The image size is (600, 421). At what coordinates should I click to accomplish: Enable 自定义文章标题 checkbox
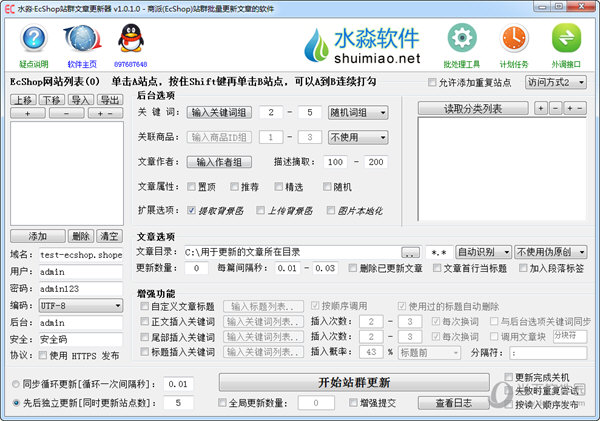coord(144,306)
